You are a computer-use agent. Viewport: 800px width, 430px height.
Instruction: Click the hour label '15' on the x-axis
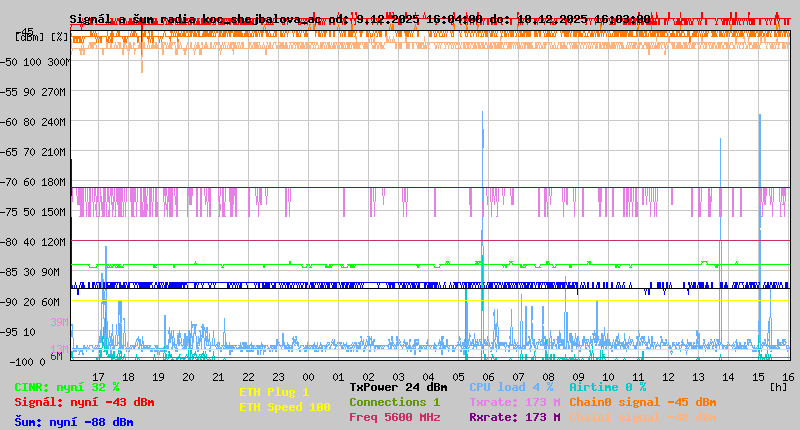[758, 377]
